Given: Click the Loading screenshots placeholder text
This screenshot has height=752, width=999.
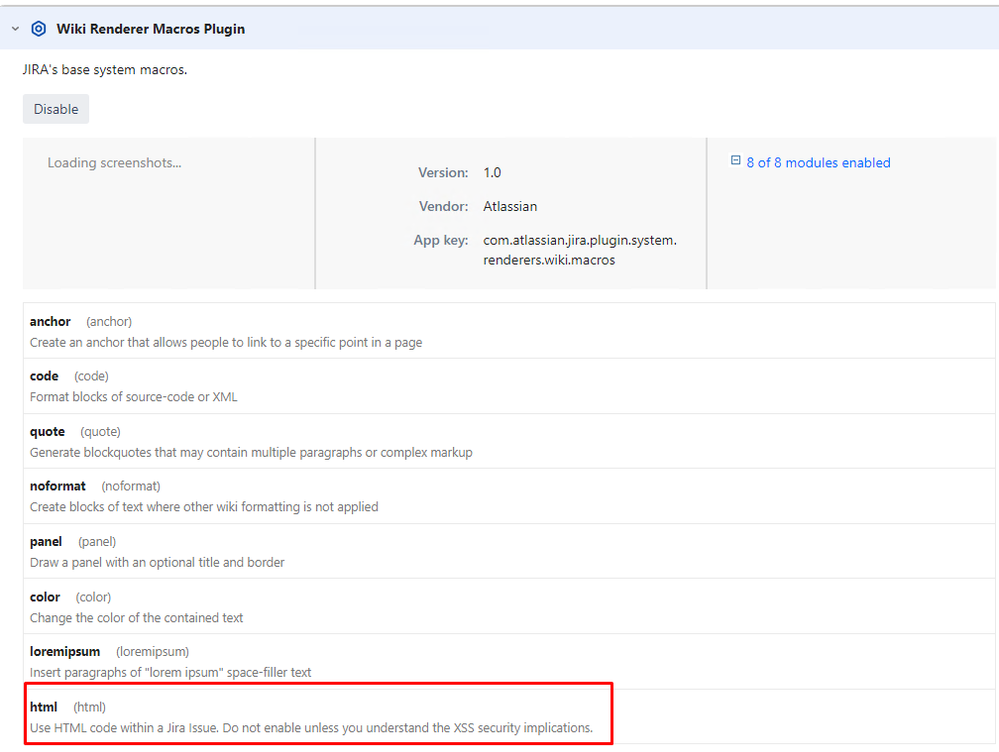Looking at the screenshot, I should click(x=114, y=163).
